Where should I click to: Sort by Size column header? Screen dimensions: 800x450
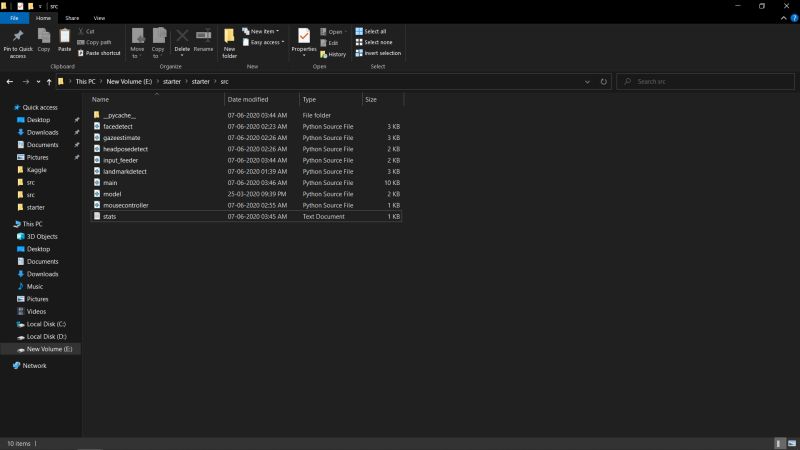click(383, 99)
